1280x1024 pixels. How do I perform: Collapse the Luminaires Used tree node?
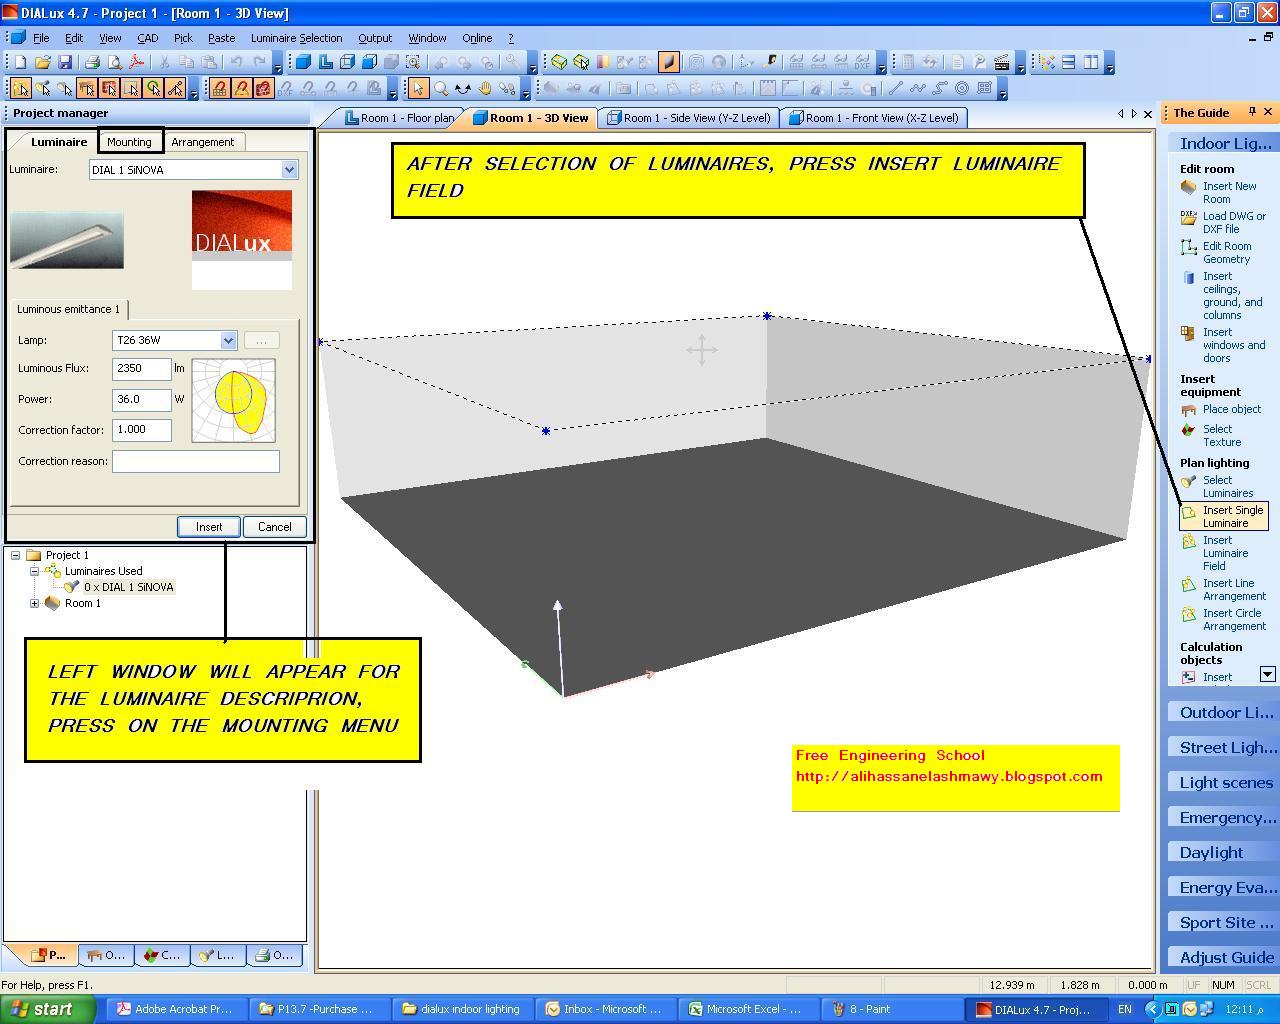tap(35, 571)
